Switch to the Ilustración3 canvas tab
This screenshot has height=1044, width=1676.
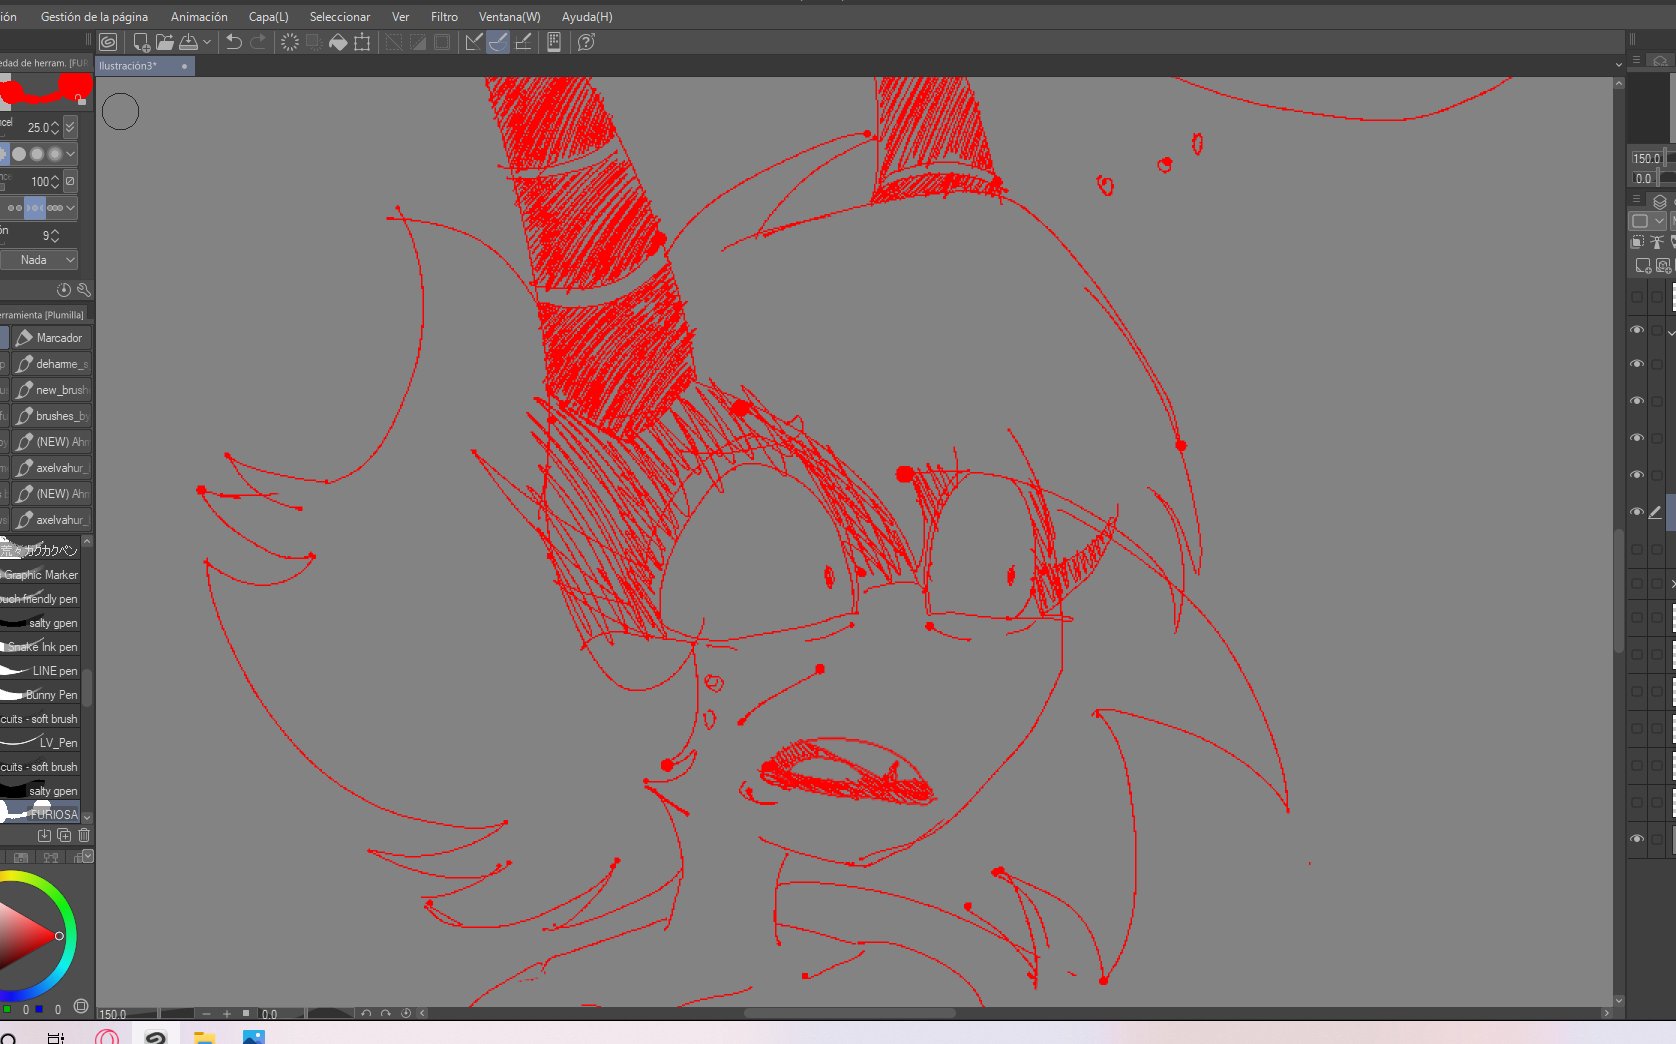pyautogui.click(x=129, y=66)
